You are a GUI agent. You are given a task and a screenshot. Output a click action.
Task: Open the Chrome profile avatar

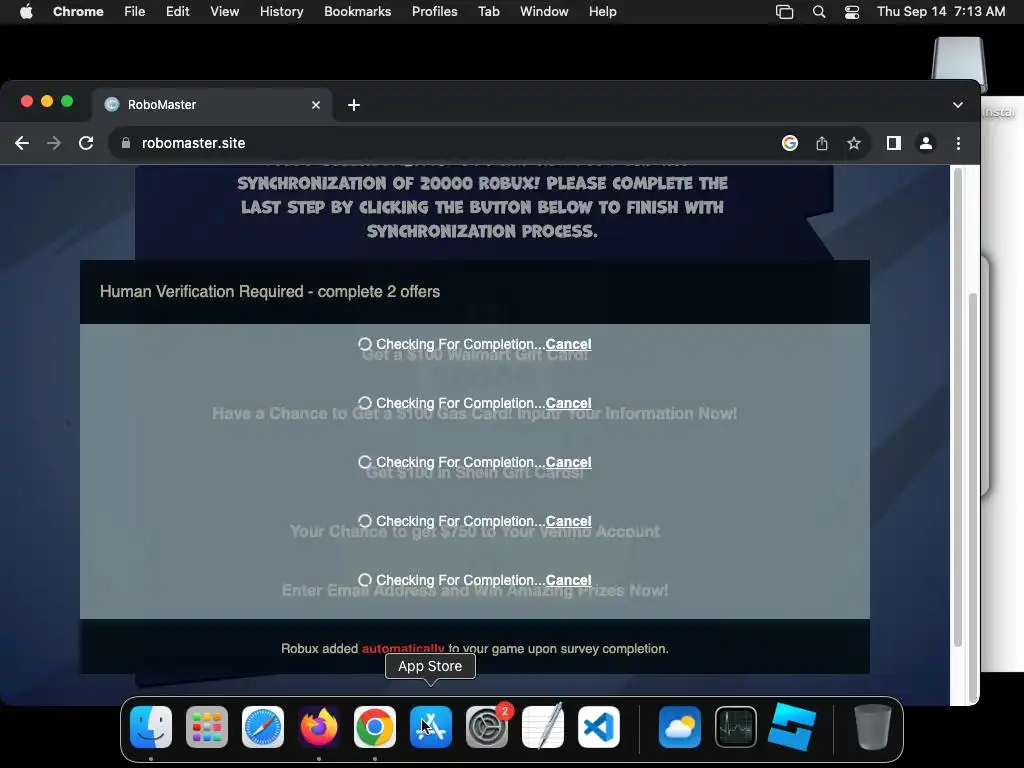[x=925, y=143]
